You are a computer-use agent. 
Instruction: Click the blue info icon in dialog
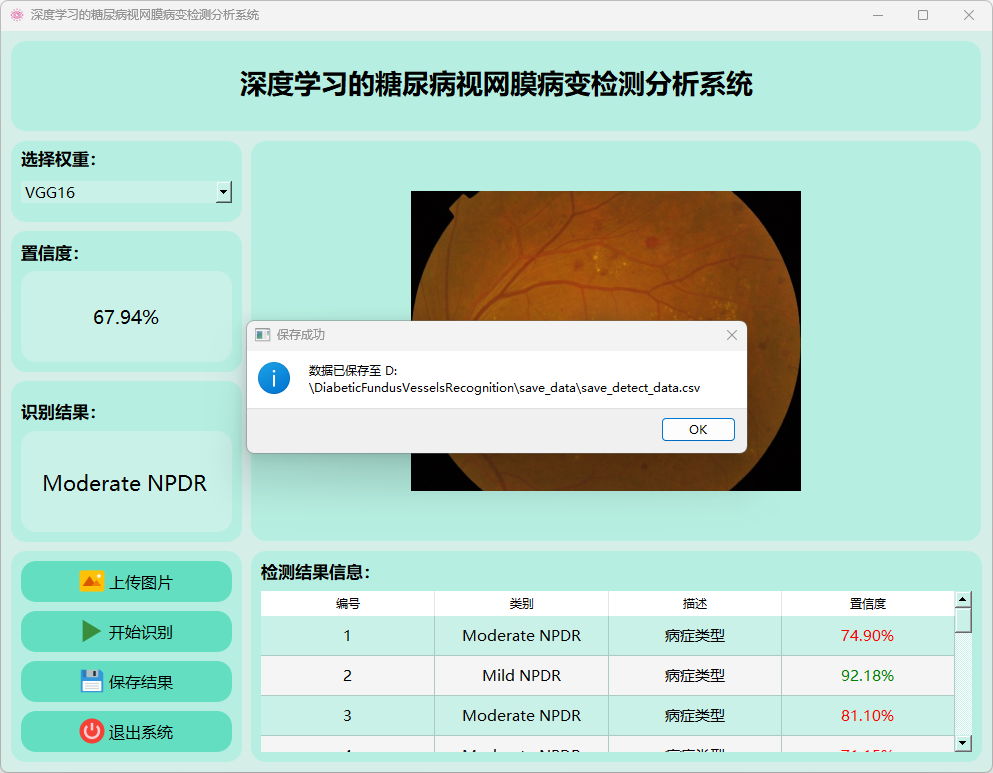274,378
